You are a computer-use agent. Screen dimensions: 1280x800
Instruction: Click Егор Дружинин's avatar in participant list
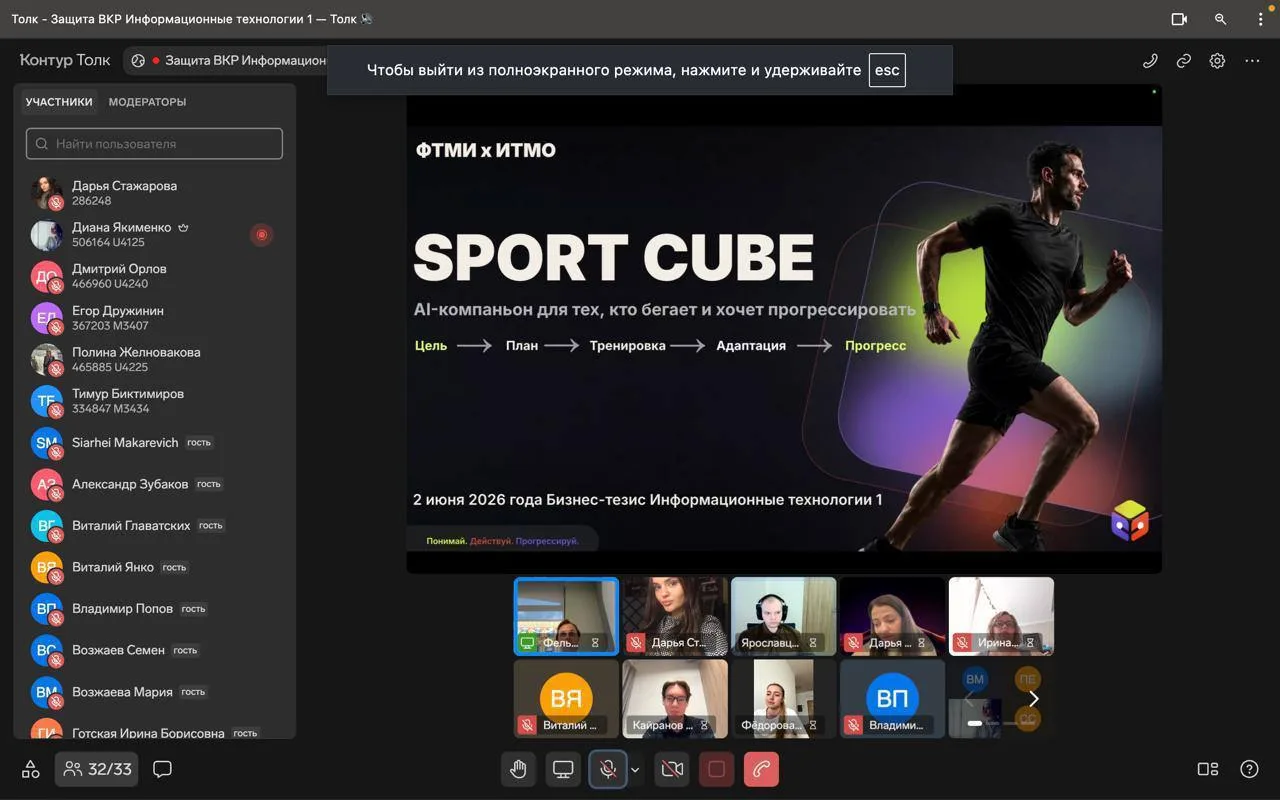coord(46,318)
